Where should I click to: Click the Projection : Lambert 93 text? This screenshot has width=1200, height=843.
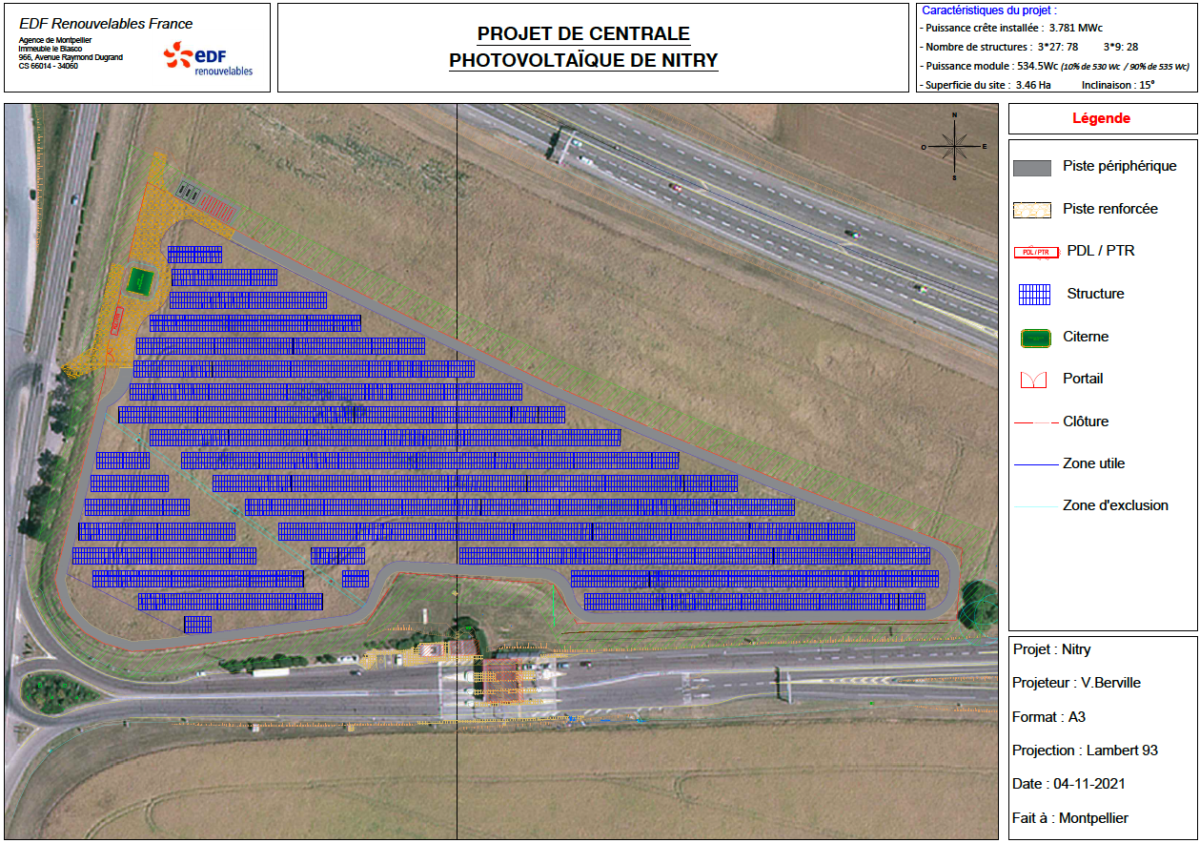point(1085,750)
